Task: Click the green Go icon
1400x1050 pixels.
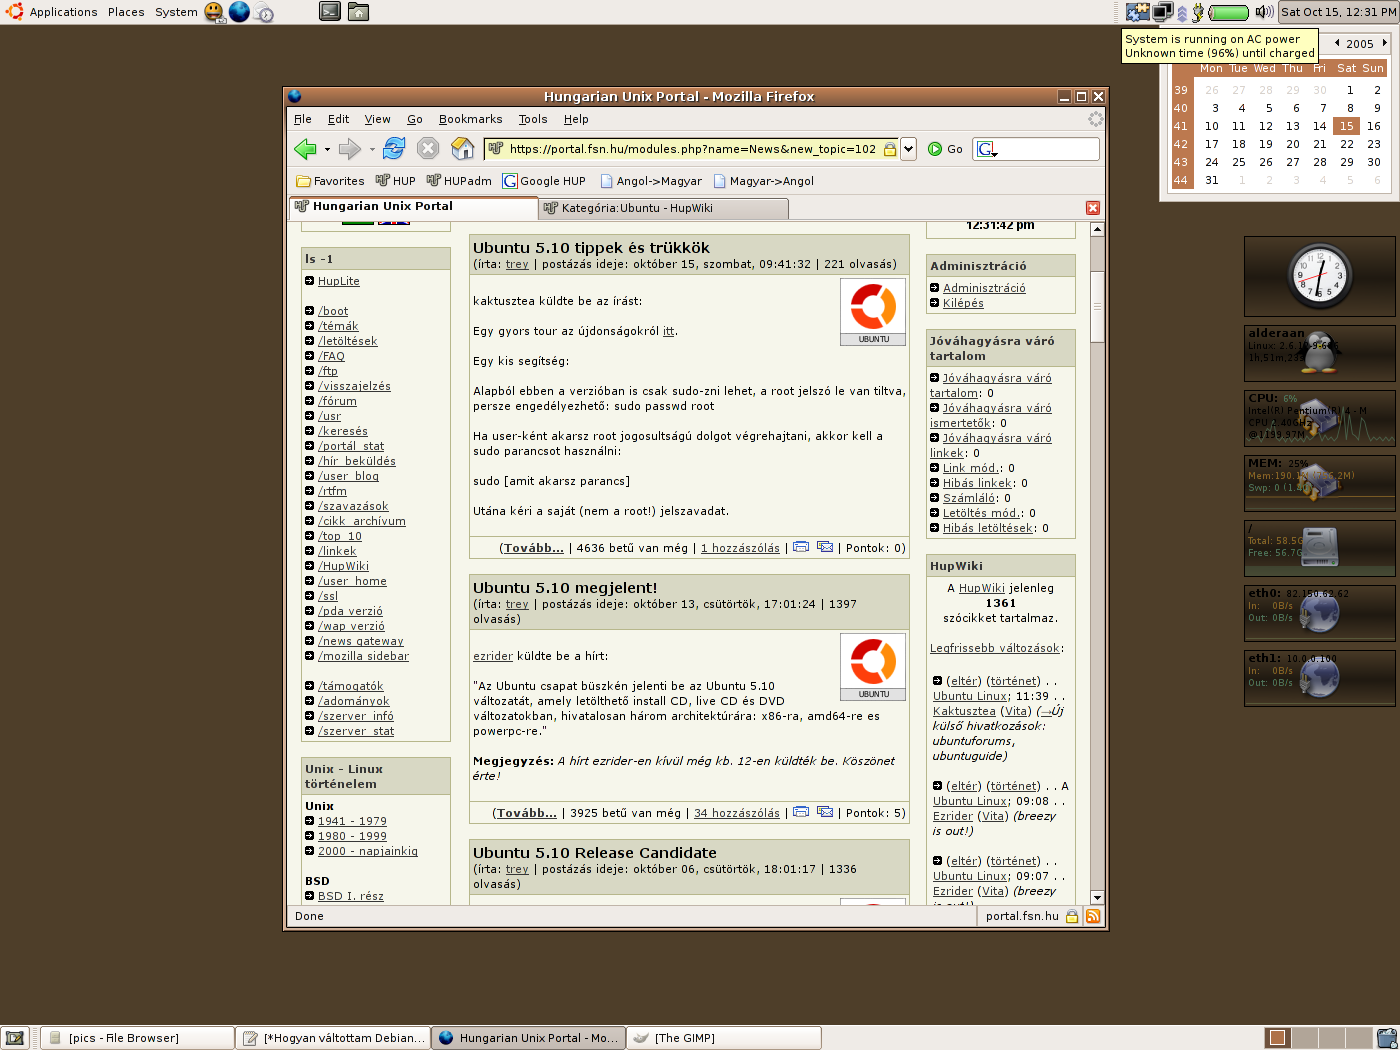Action: click(x=935, y=149)
